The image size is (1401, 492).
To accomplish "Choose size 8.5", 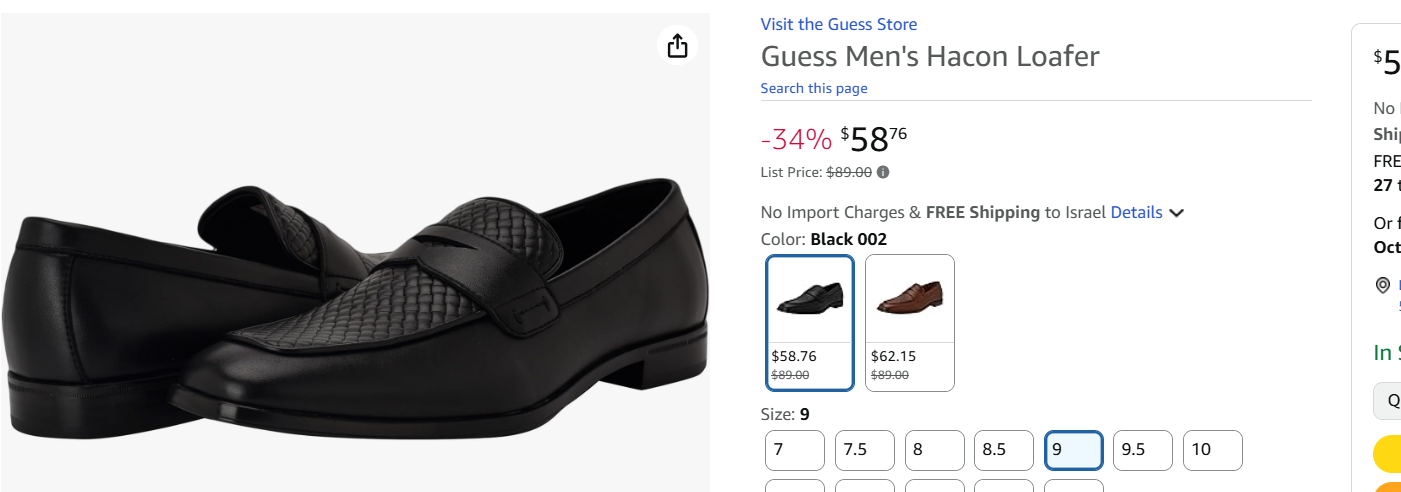I will point(1003,450).
